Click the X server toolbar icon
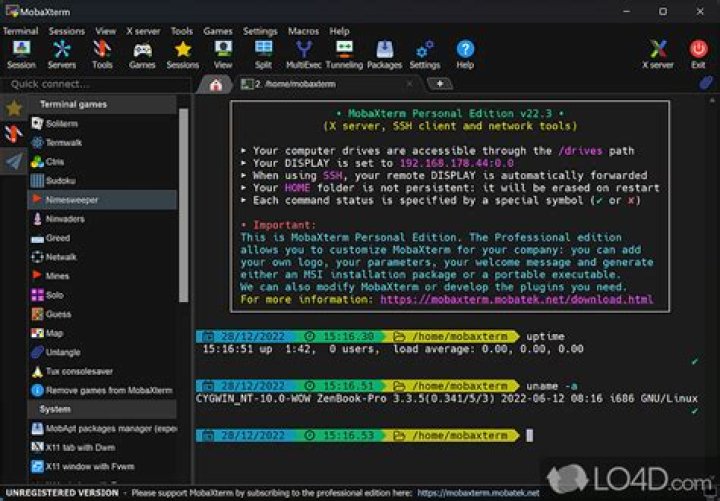 (x=658, y=55)
